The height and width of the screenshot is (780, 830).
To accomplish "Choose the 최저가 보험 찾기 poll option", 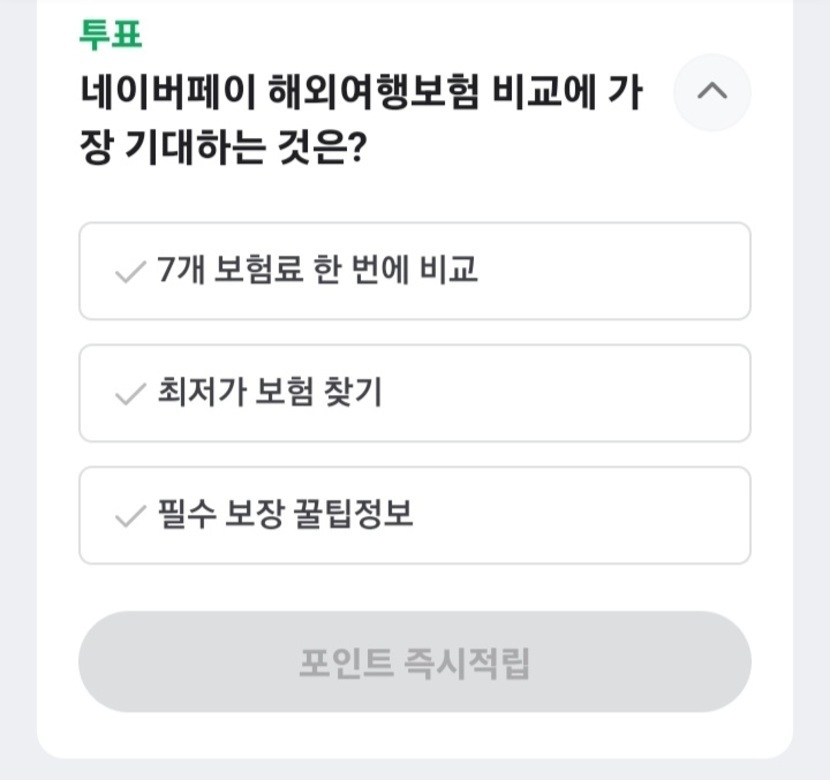I will [x=414, y=393].
